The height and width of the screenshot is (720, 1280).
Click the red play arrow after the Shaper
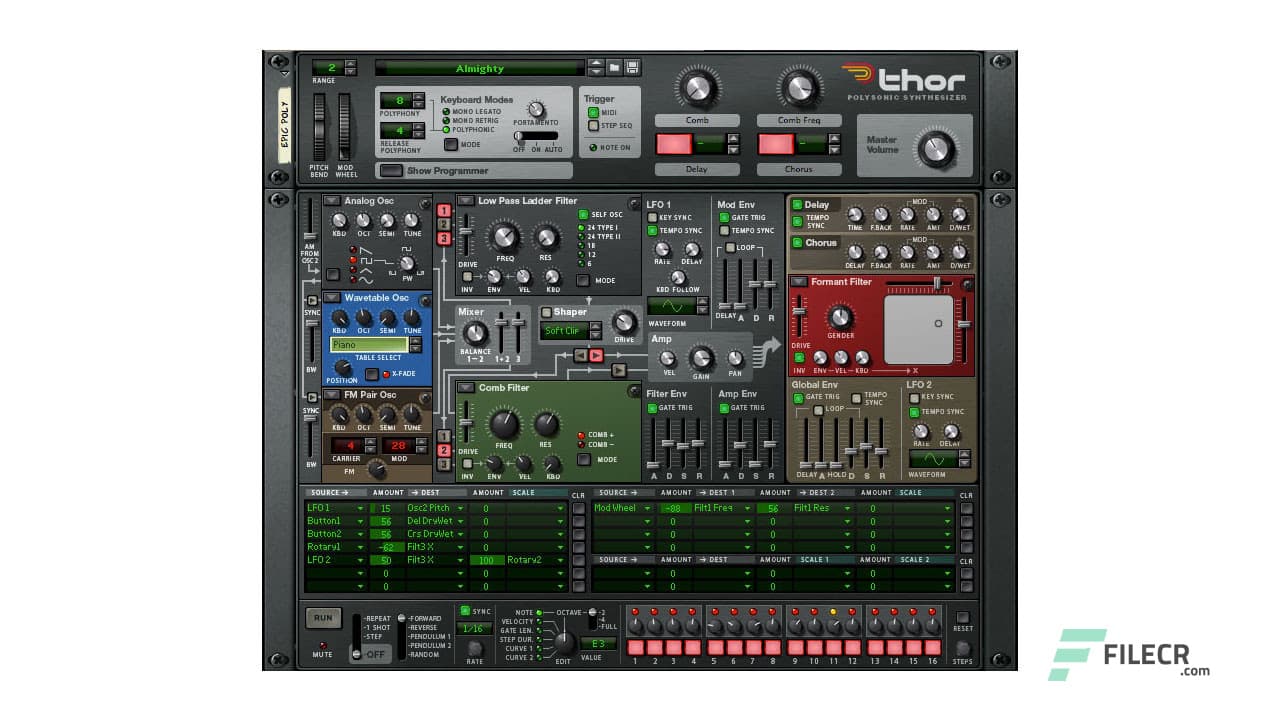coord(596,355)
